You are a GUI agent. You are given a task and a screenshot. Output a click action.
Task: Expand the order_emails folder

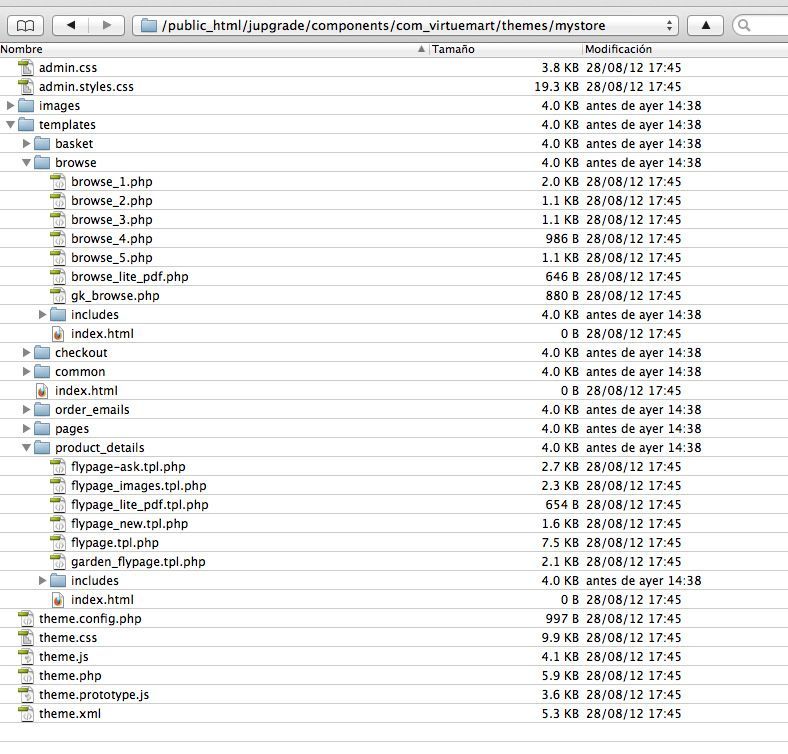[x=26, y=410]
